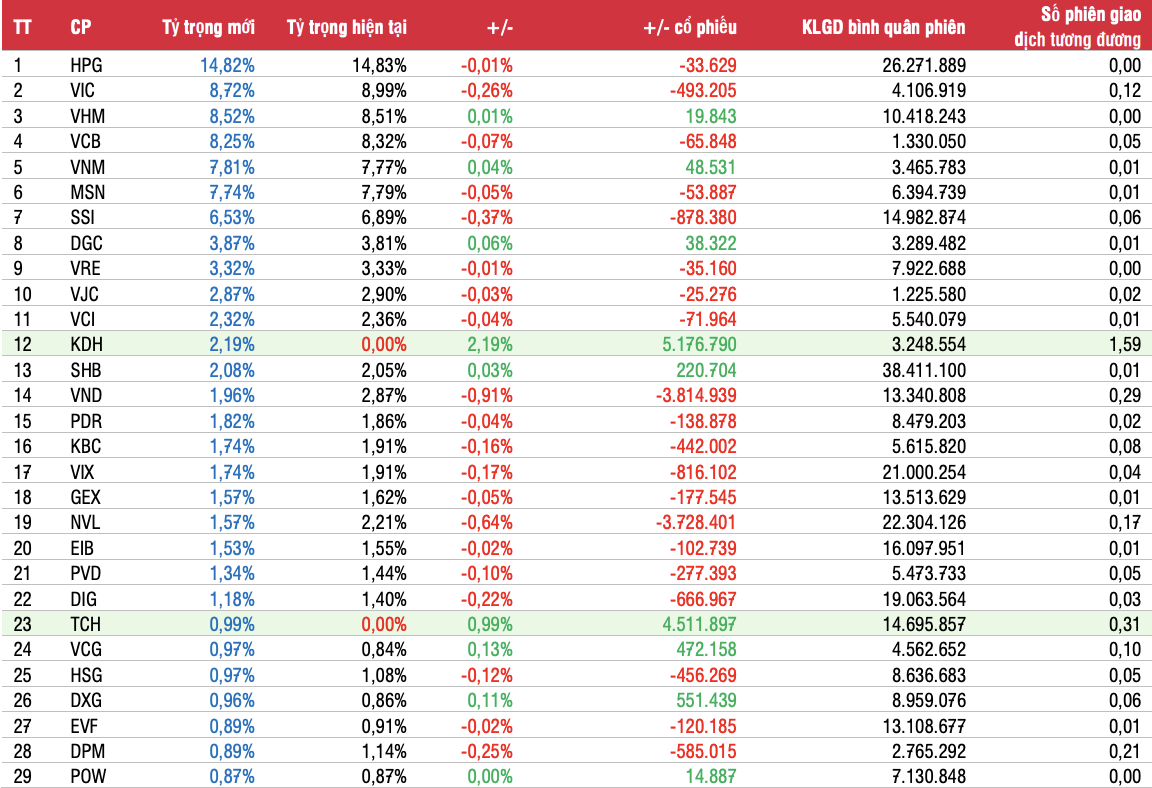Viewport: 1152px width, 788px height.
Task: Select the DPM ticker cell
Action: (x=87, y=751)
